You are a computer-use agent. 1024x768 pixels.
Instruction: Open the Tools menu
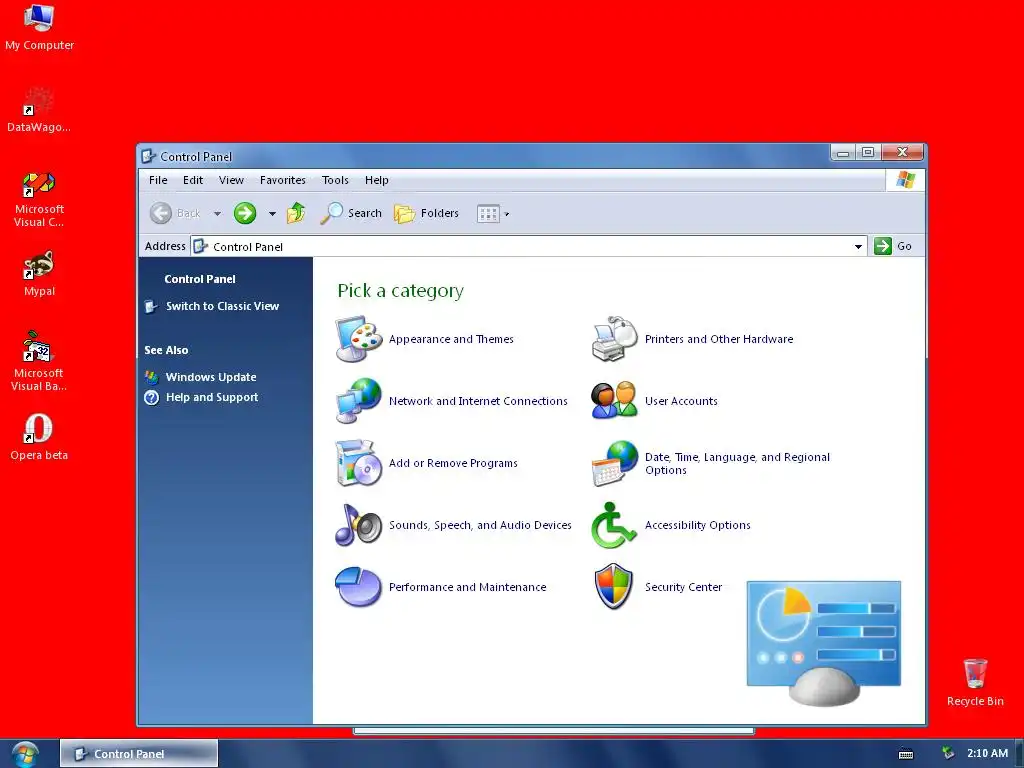(x=335, y=180)
